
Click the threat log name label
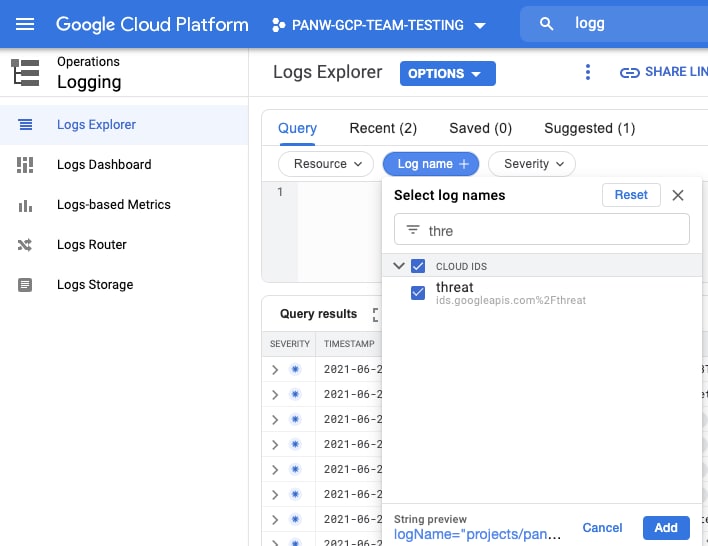tap(454, 287)
